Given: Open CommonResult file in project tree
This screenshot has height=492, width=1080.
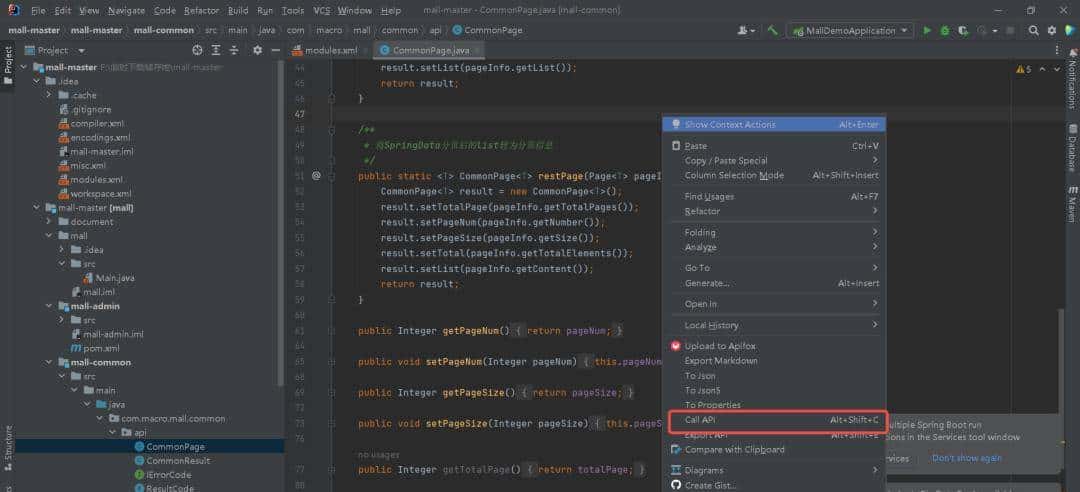Looking at the screenshot, I should tap(177, 460).
